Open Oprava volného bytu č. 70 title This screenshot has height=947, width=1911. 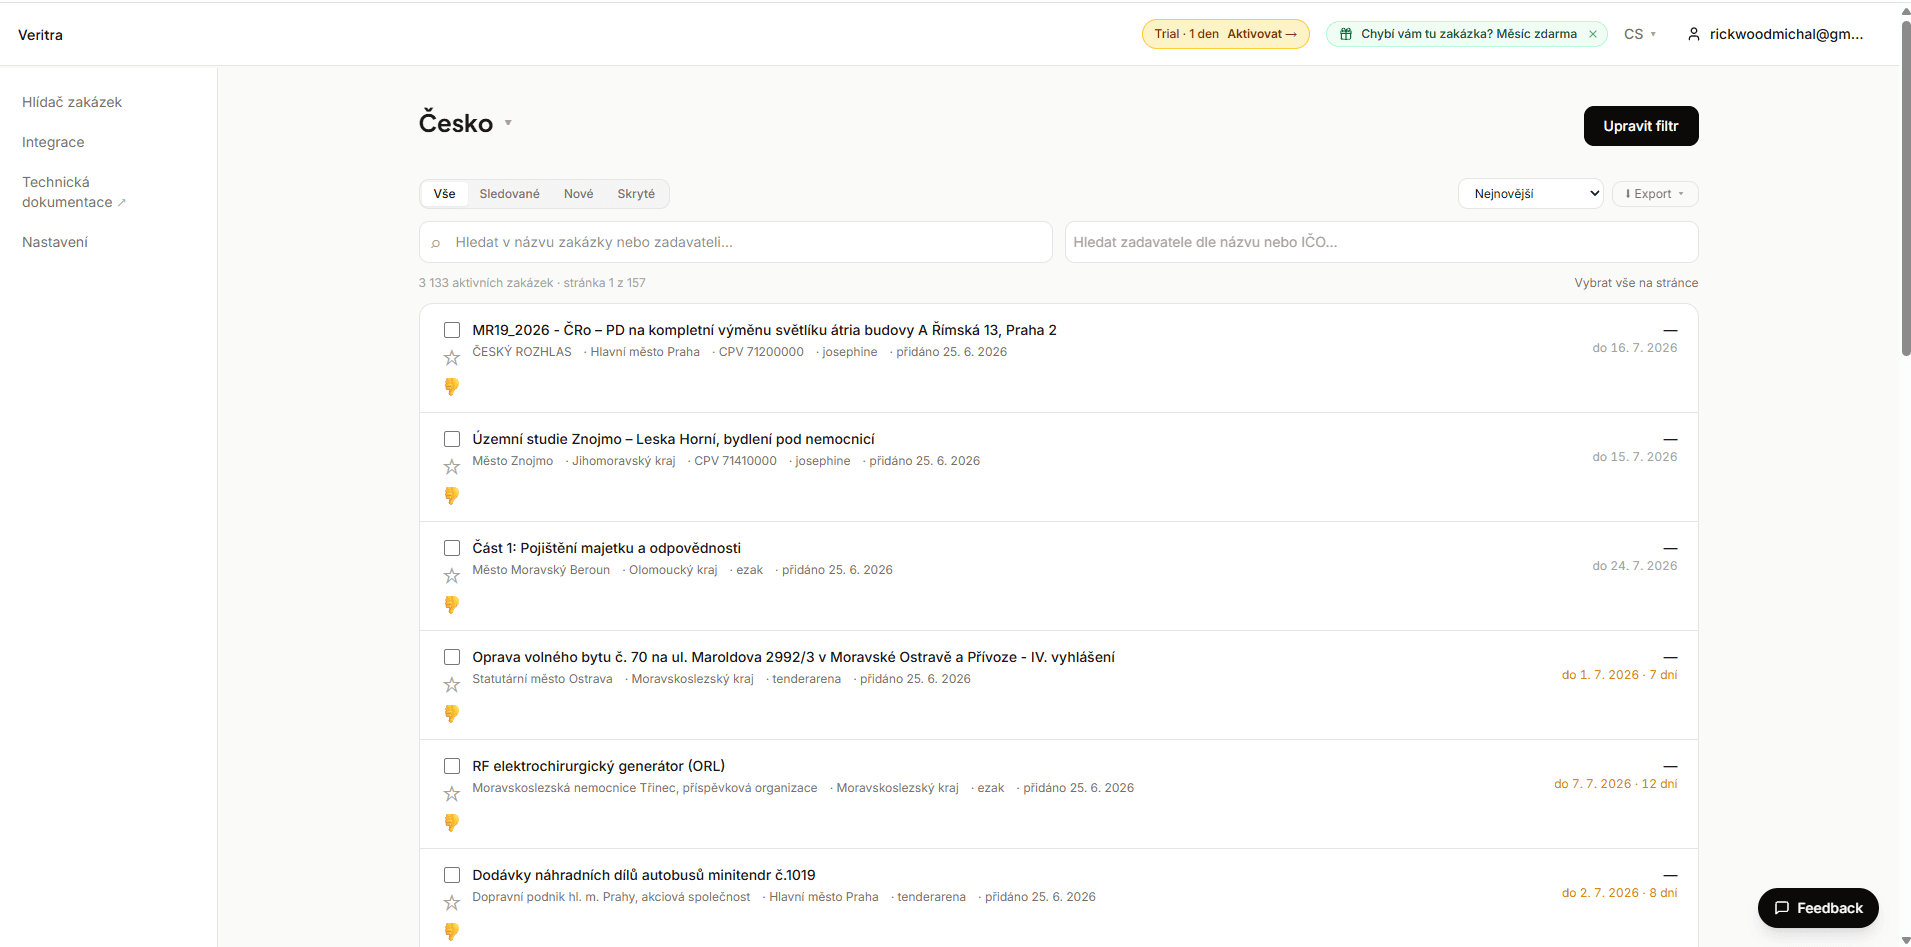pos(793,657)
